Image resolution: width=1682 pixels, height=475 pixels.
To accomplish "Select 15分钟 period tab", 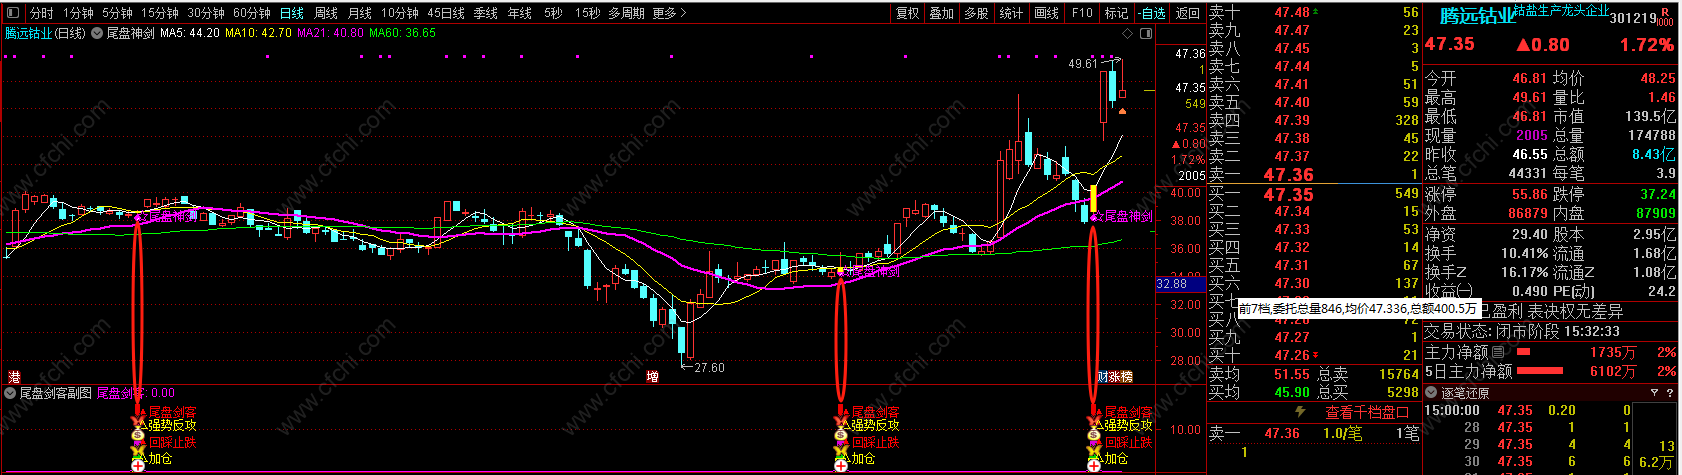I will tap(159, 13).
